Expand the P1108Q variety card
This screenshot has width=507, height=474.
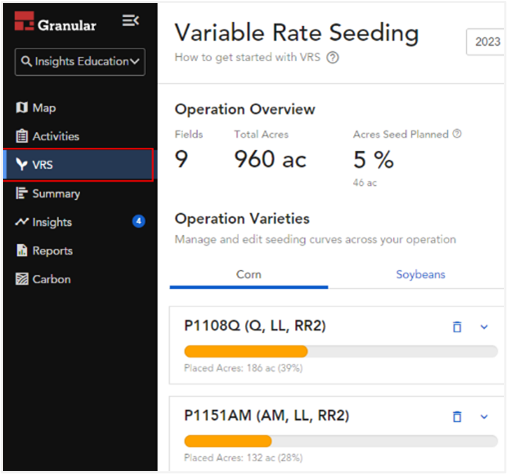(x=484, y=327)
